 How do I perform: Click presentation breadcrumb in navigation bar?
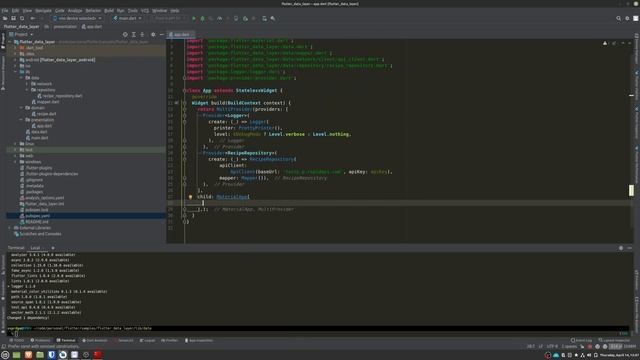pos(65,27)
